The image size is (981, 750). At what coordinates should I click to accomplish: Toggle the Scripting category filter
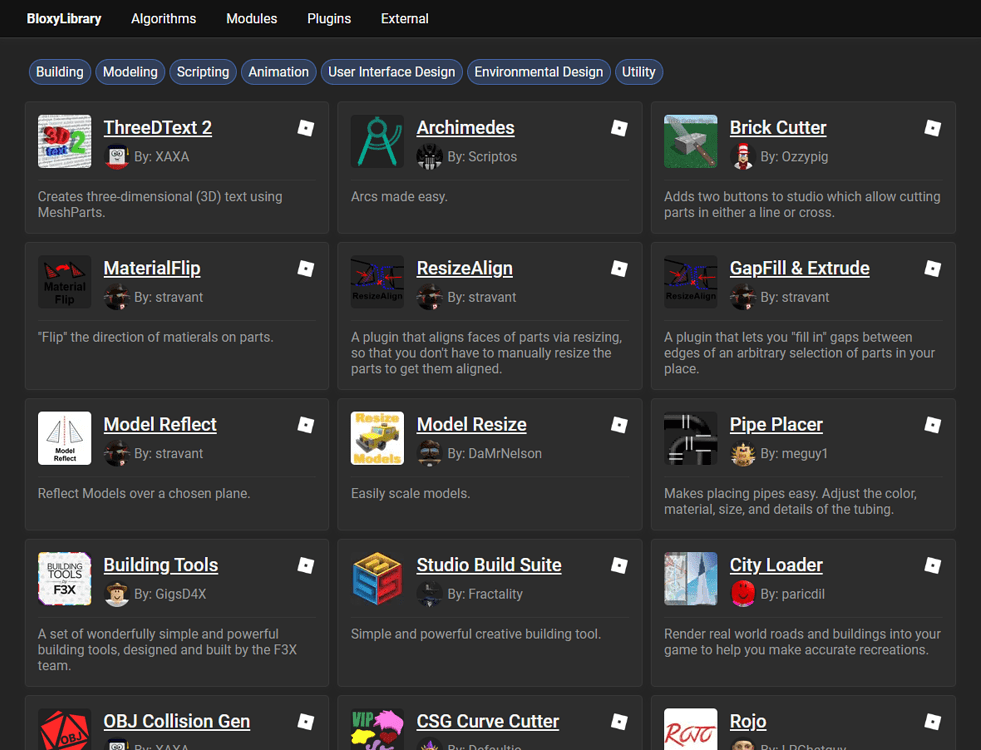click(202, 72)
